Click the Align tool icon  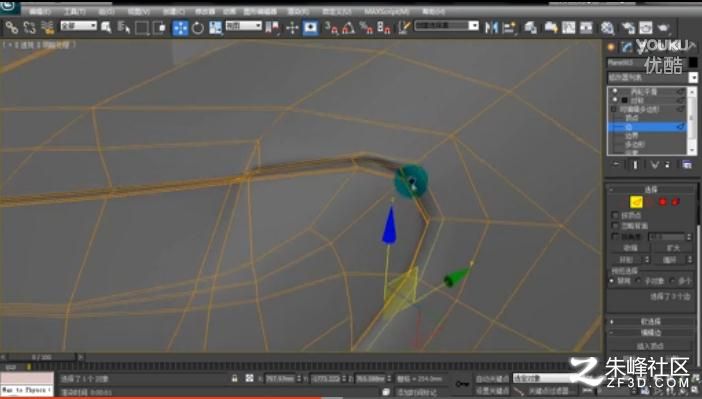509,28
